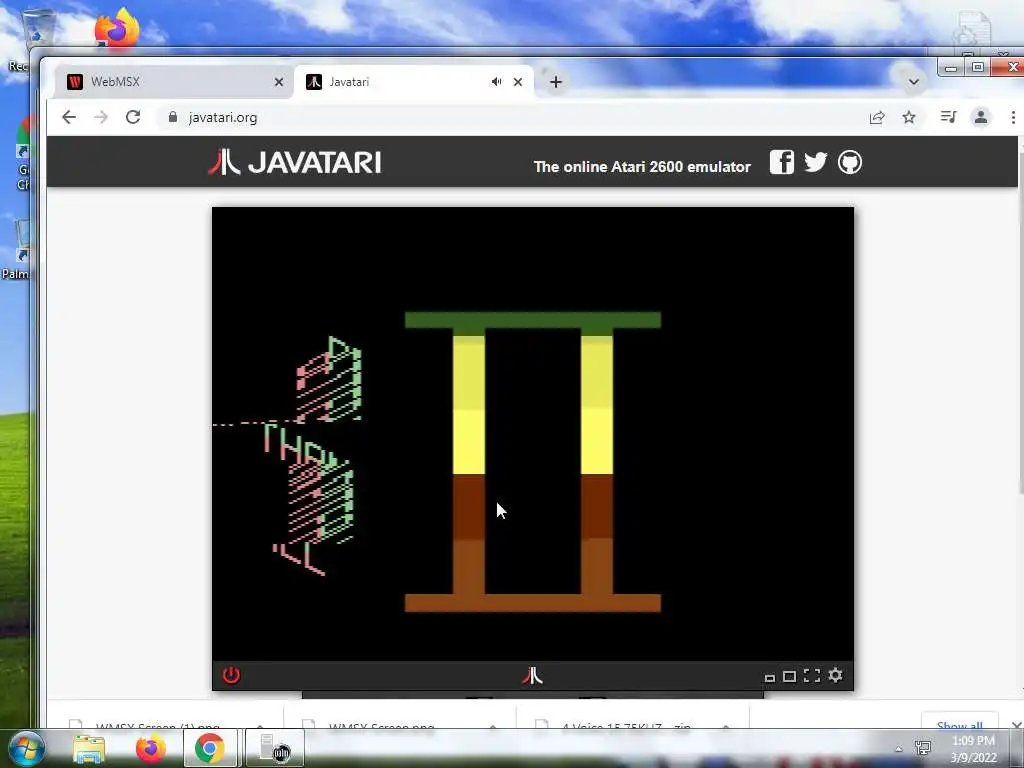
Task: Click the Javatari power button
Action: point(231,675)
